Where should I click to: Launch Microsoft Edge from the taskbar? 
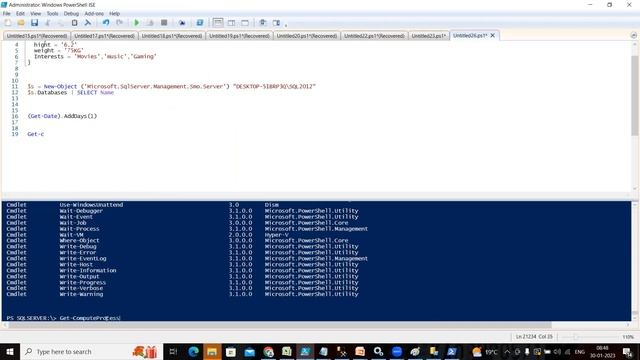coord(193,351)
